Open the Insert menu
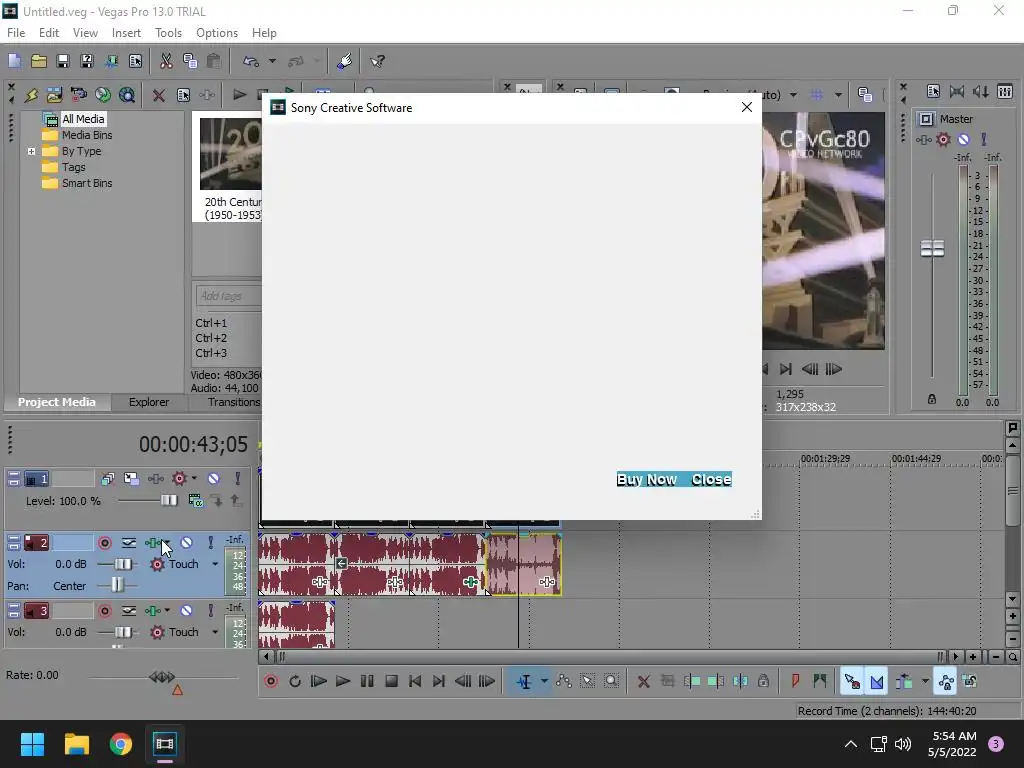Screen dimensions: 1024x768 [126, 33]
